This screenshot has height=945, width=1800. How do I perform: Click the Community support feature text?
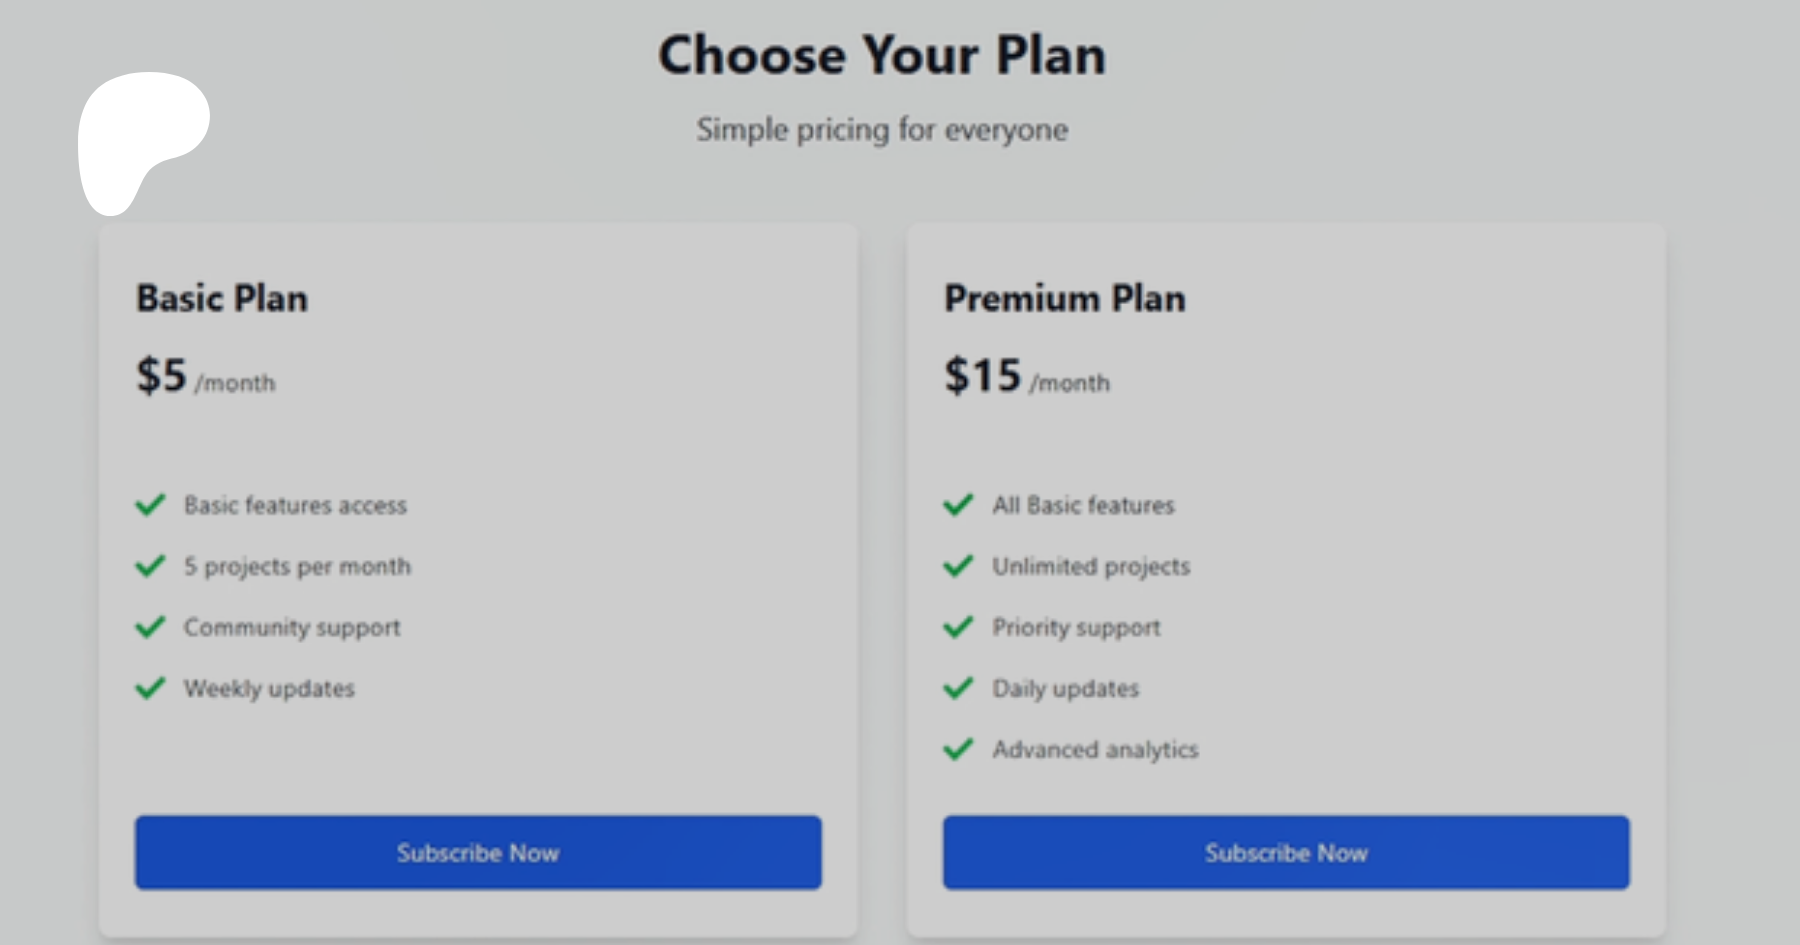292,628
